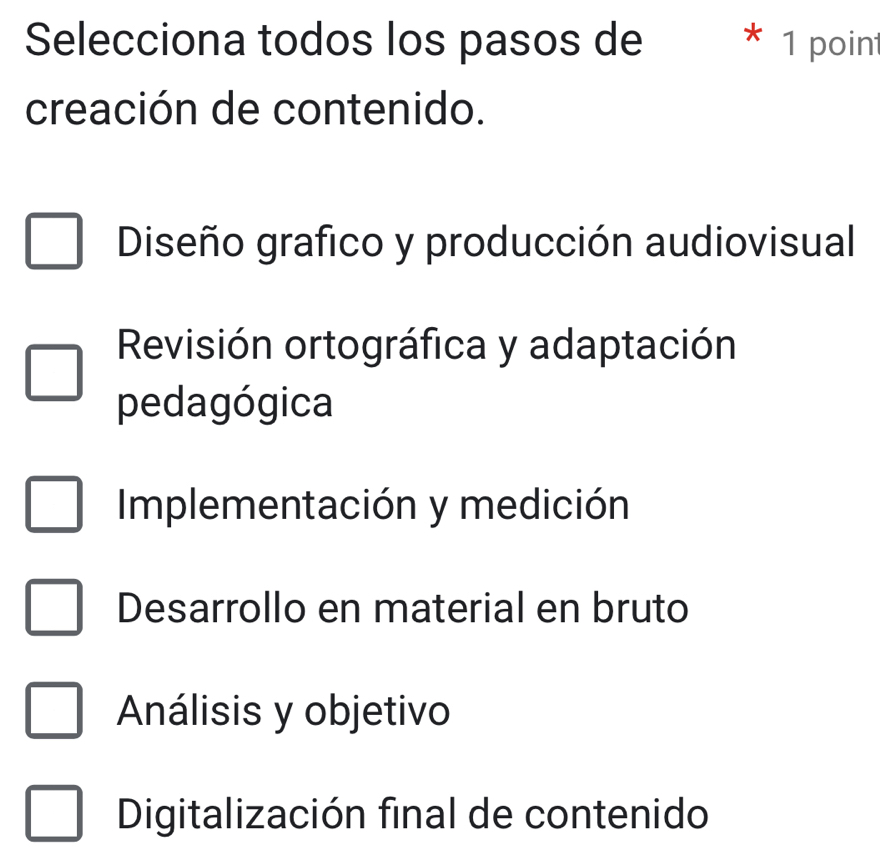The width and height of the screenshot is (880, 861).
Task: Toggle the "Digitalización final de contenido" checkbox
Action: 54,814
